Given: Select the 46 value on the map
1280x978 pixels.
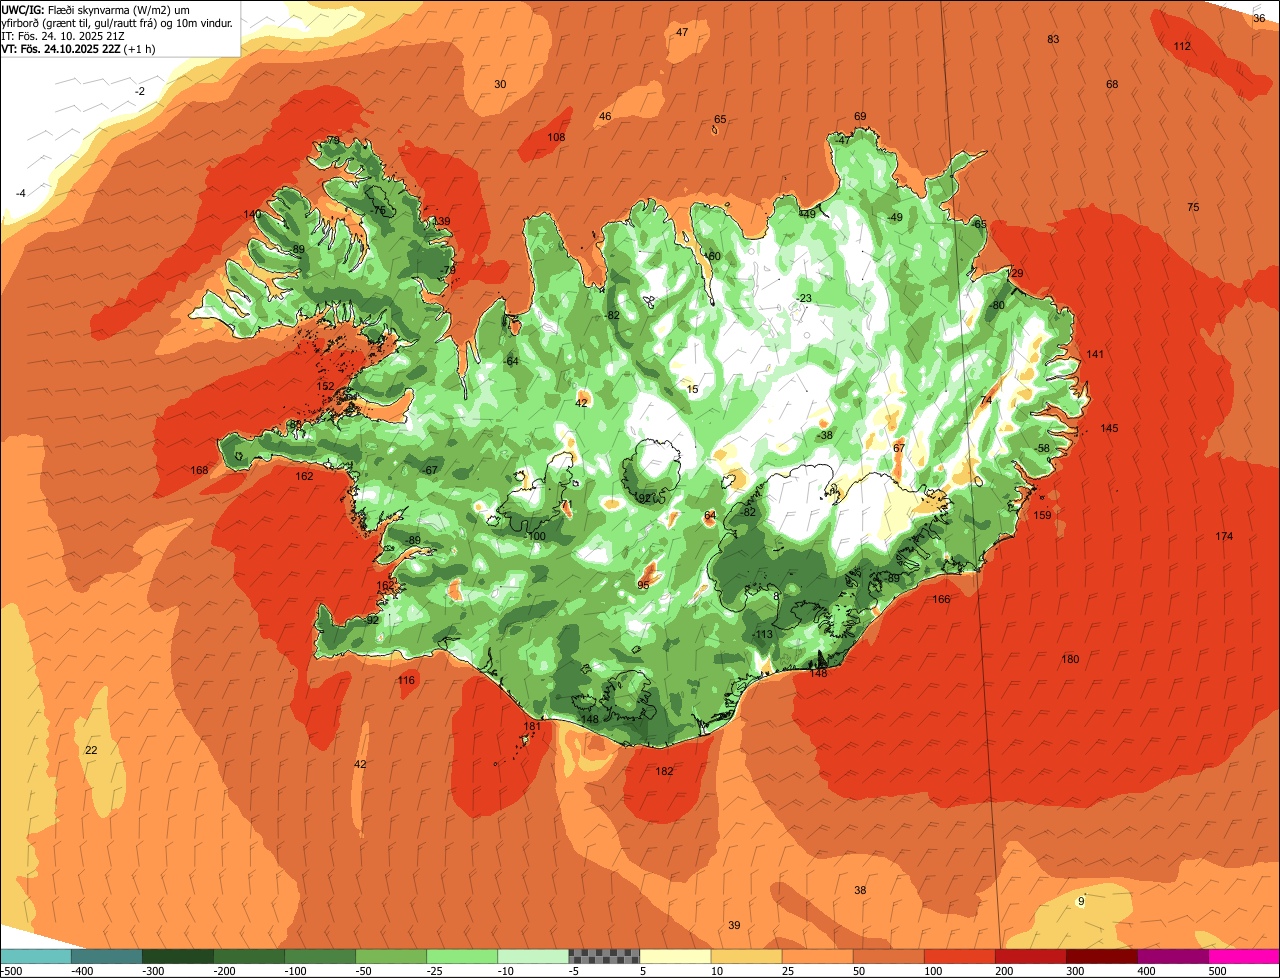Looking at the screenshot, I should point(605,116).
